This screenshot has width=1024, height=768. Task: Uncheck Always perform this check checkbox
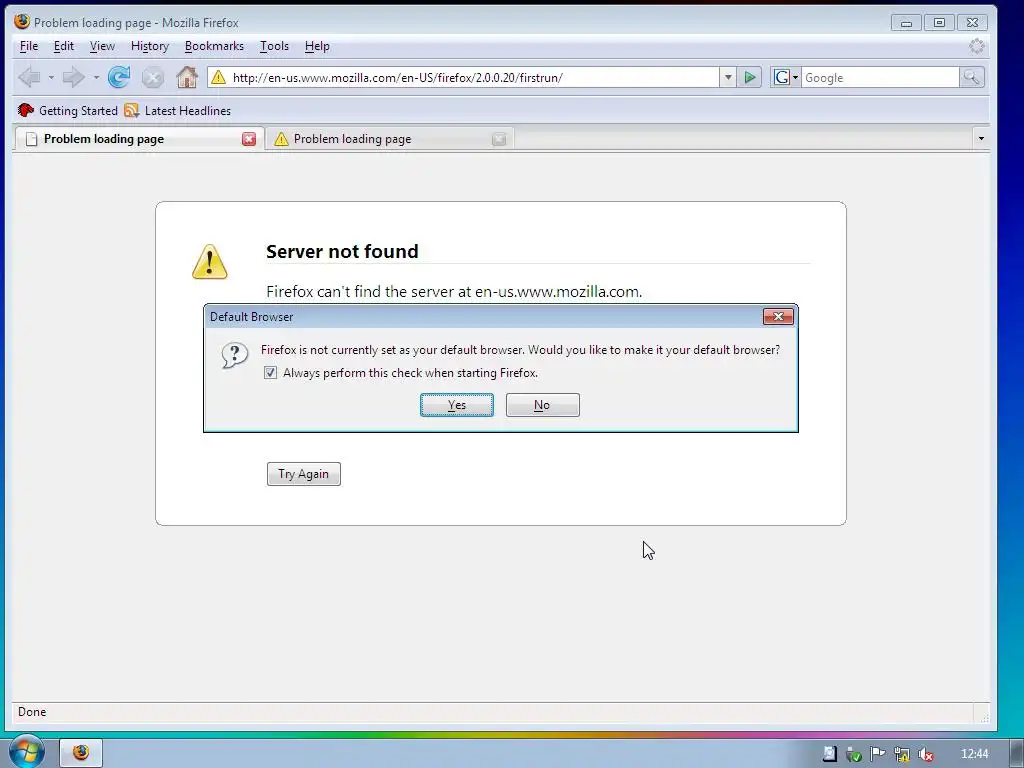[270, 373]
